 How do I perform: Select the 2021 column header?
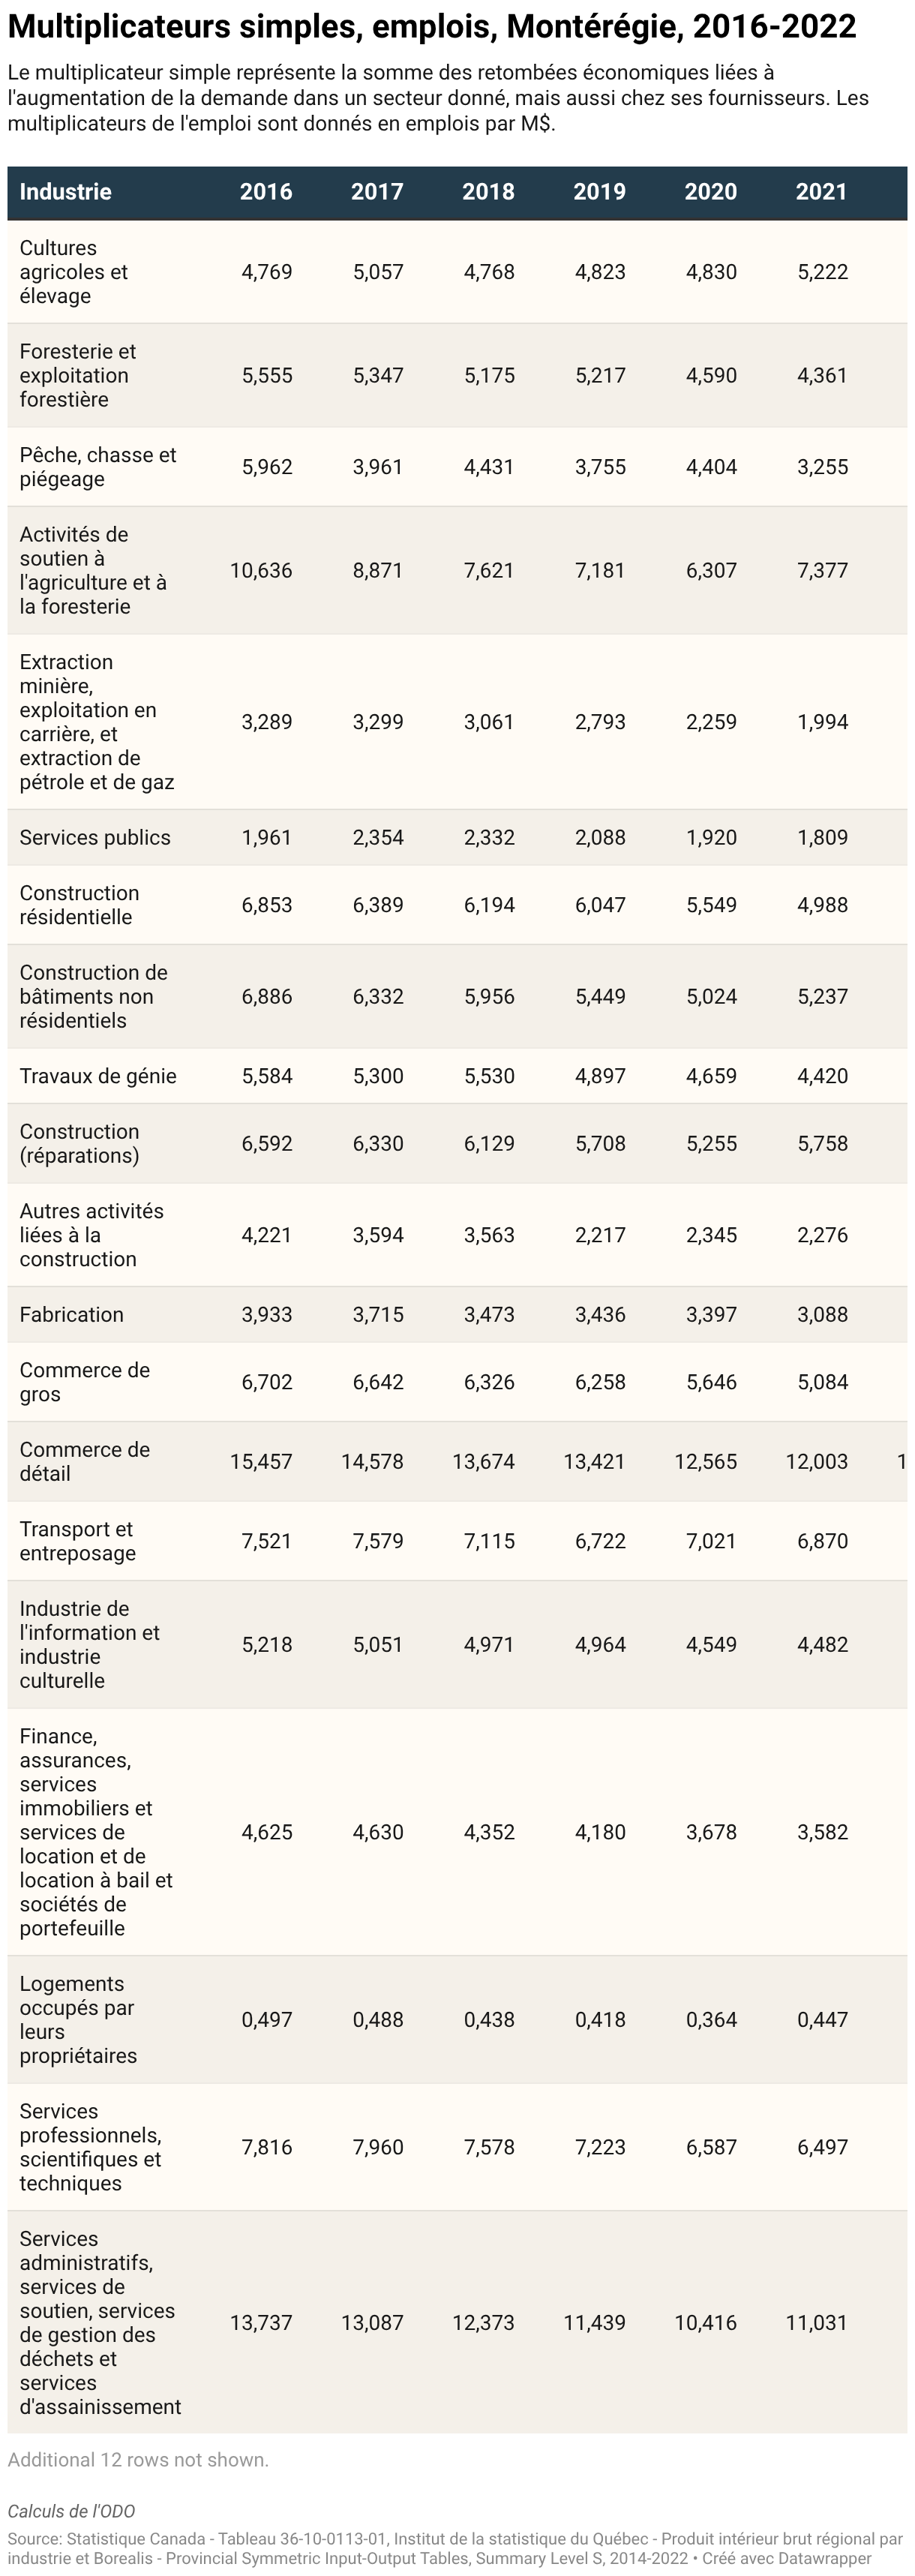[x=821, y=192]
